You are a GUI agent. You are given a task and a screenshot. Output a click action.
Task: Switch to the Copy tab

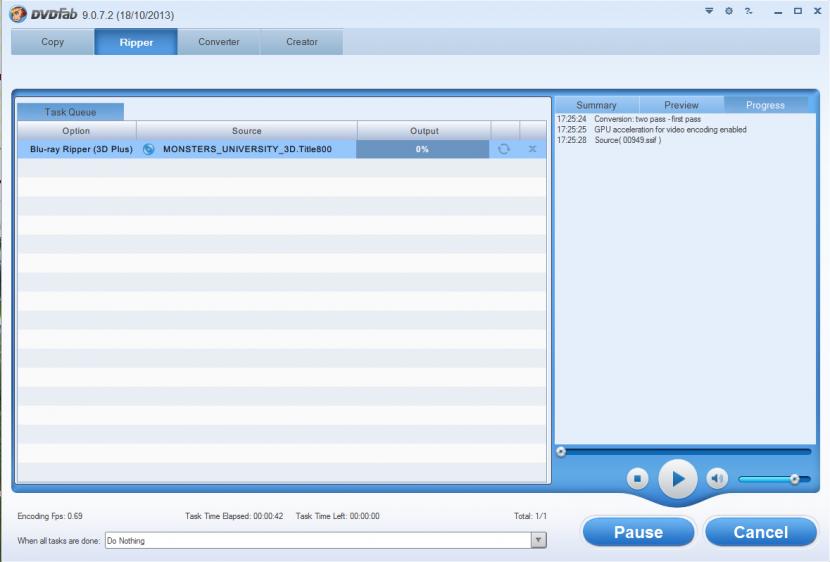(x=53, y=42)
